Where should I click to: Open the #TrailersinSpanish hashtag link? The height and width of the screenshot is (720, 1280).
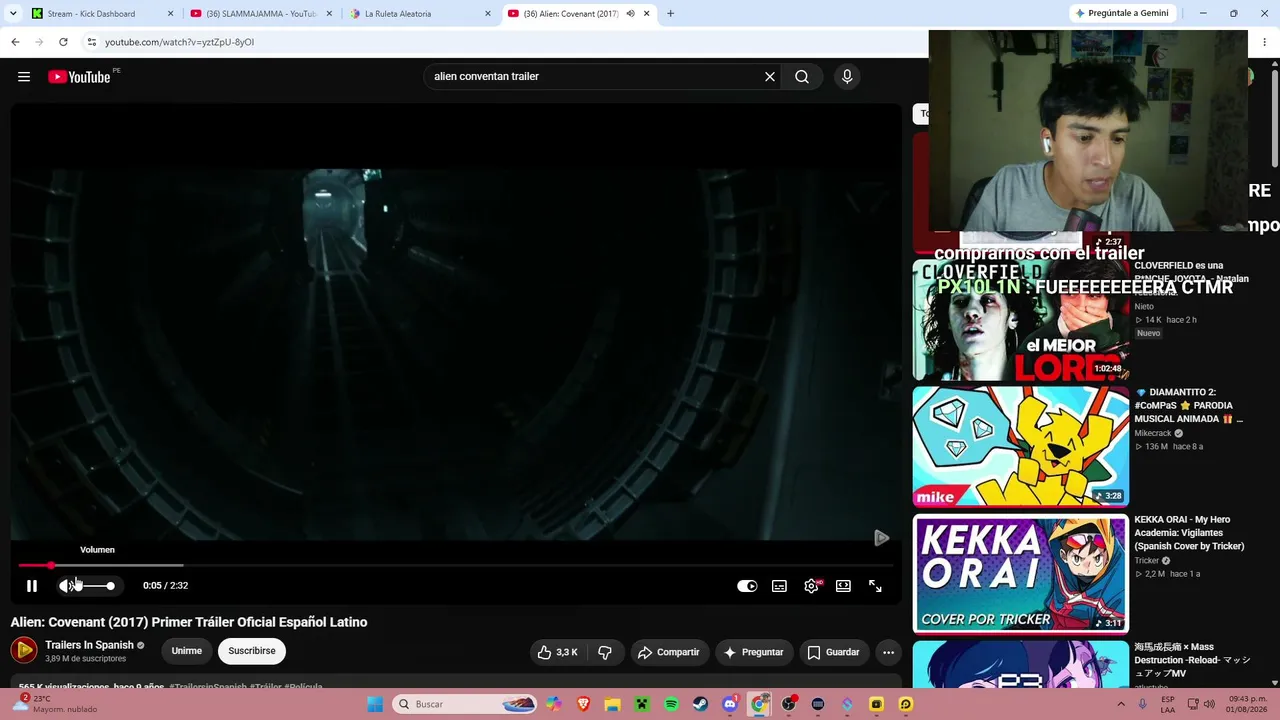click(208, 688)
